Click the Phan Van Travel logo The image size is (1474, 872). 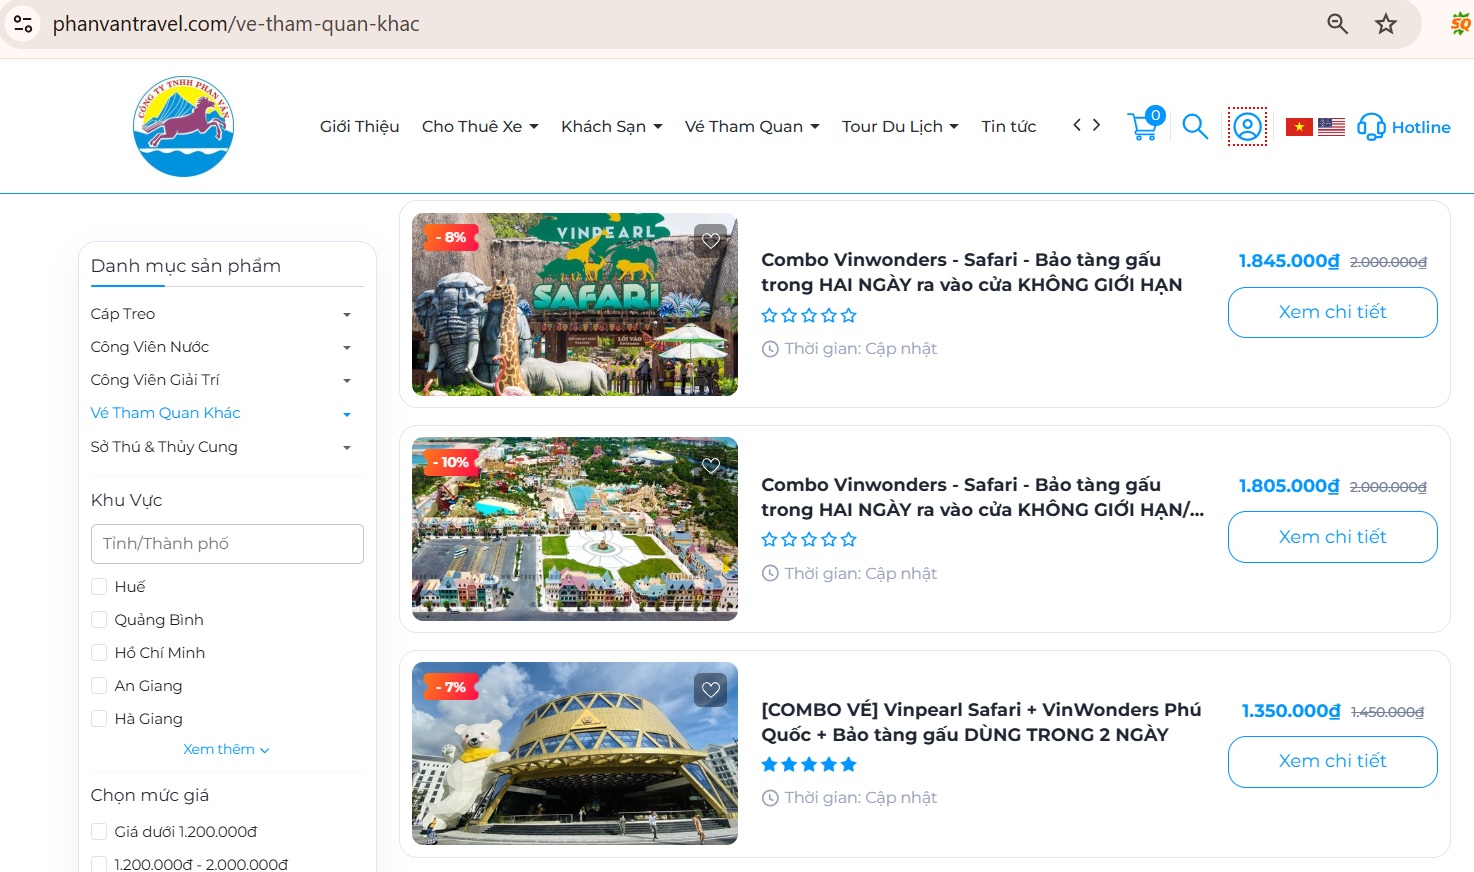pyautogui.click(x=183, y=125)
